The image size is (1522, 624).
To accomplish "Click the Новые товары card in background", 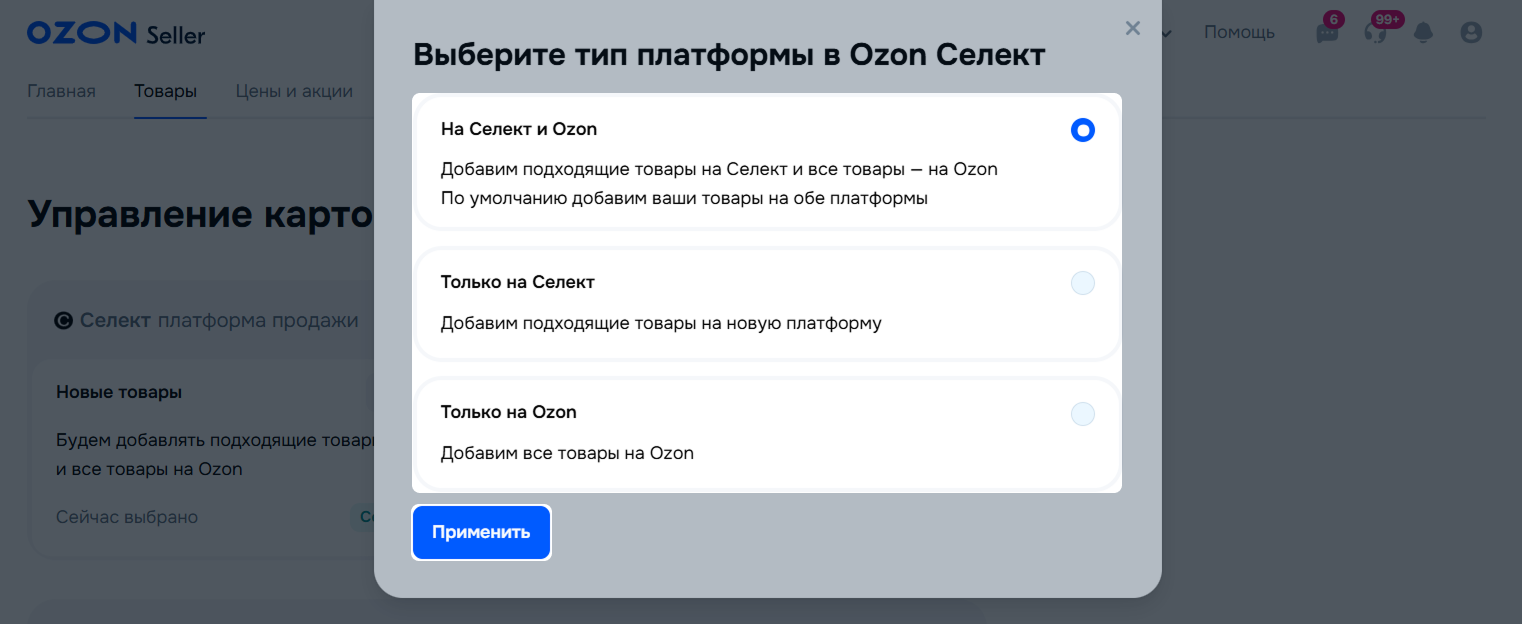I will (119, 393).
